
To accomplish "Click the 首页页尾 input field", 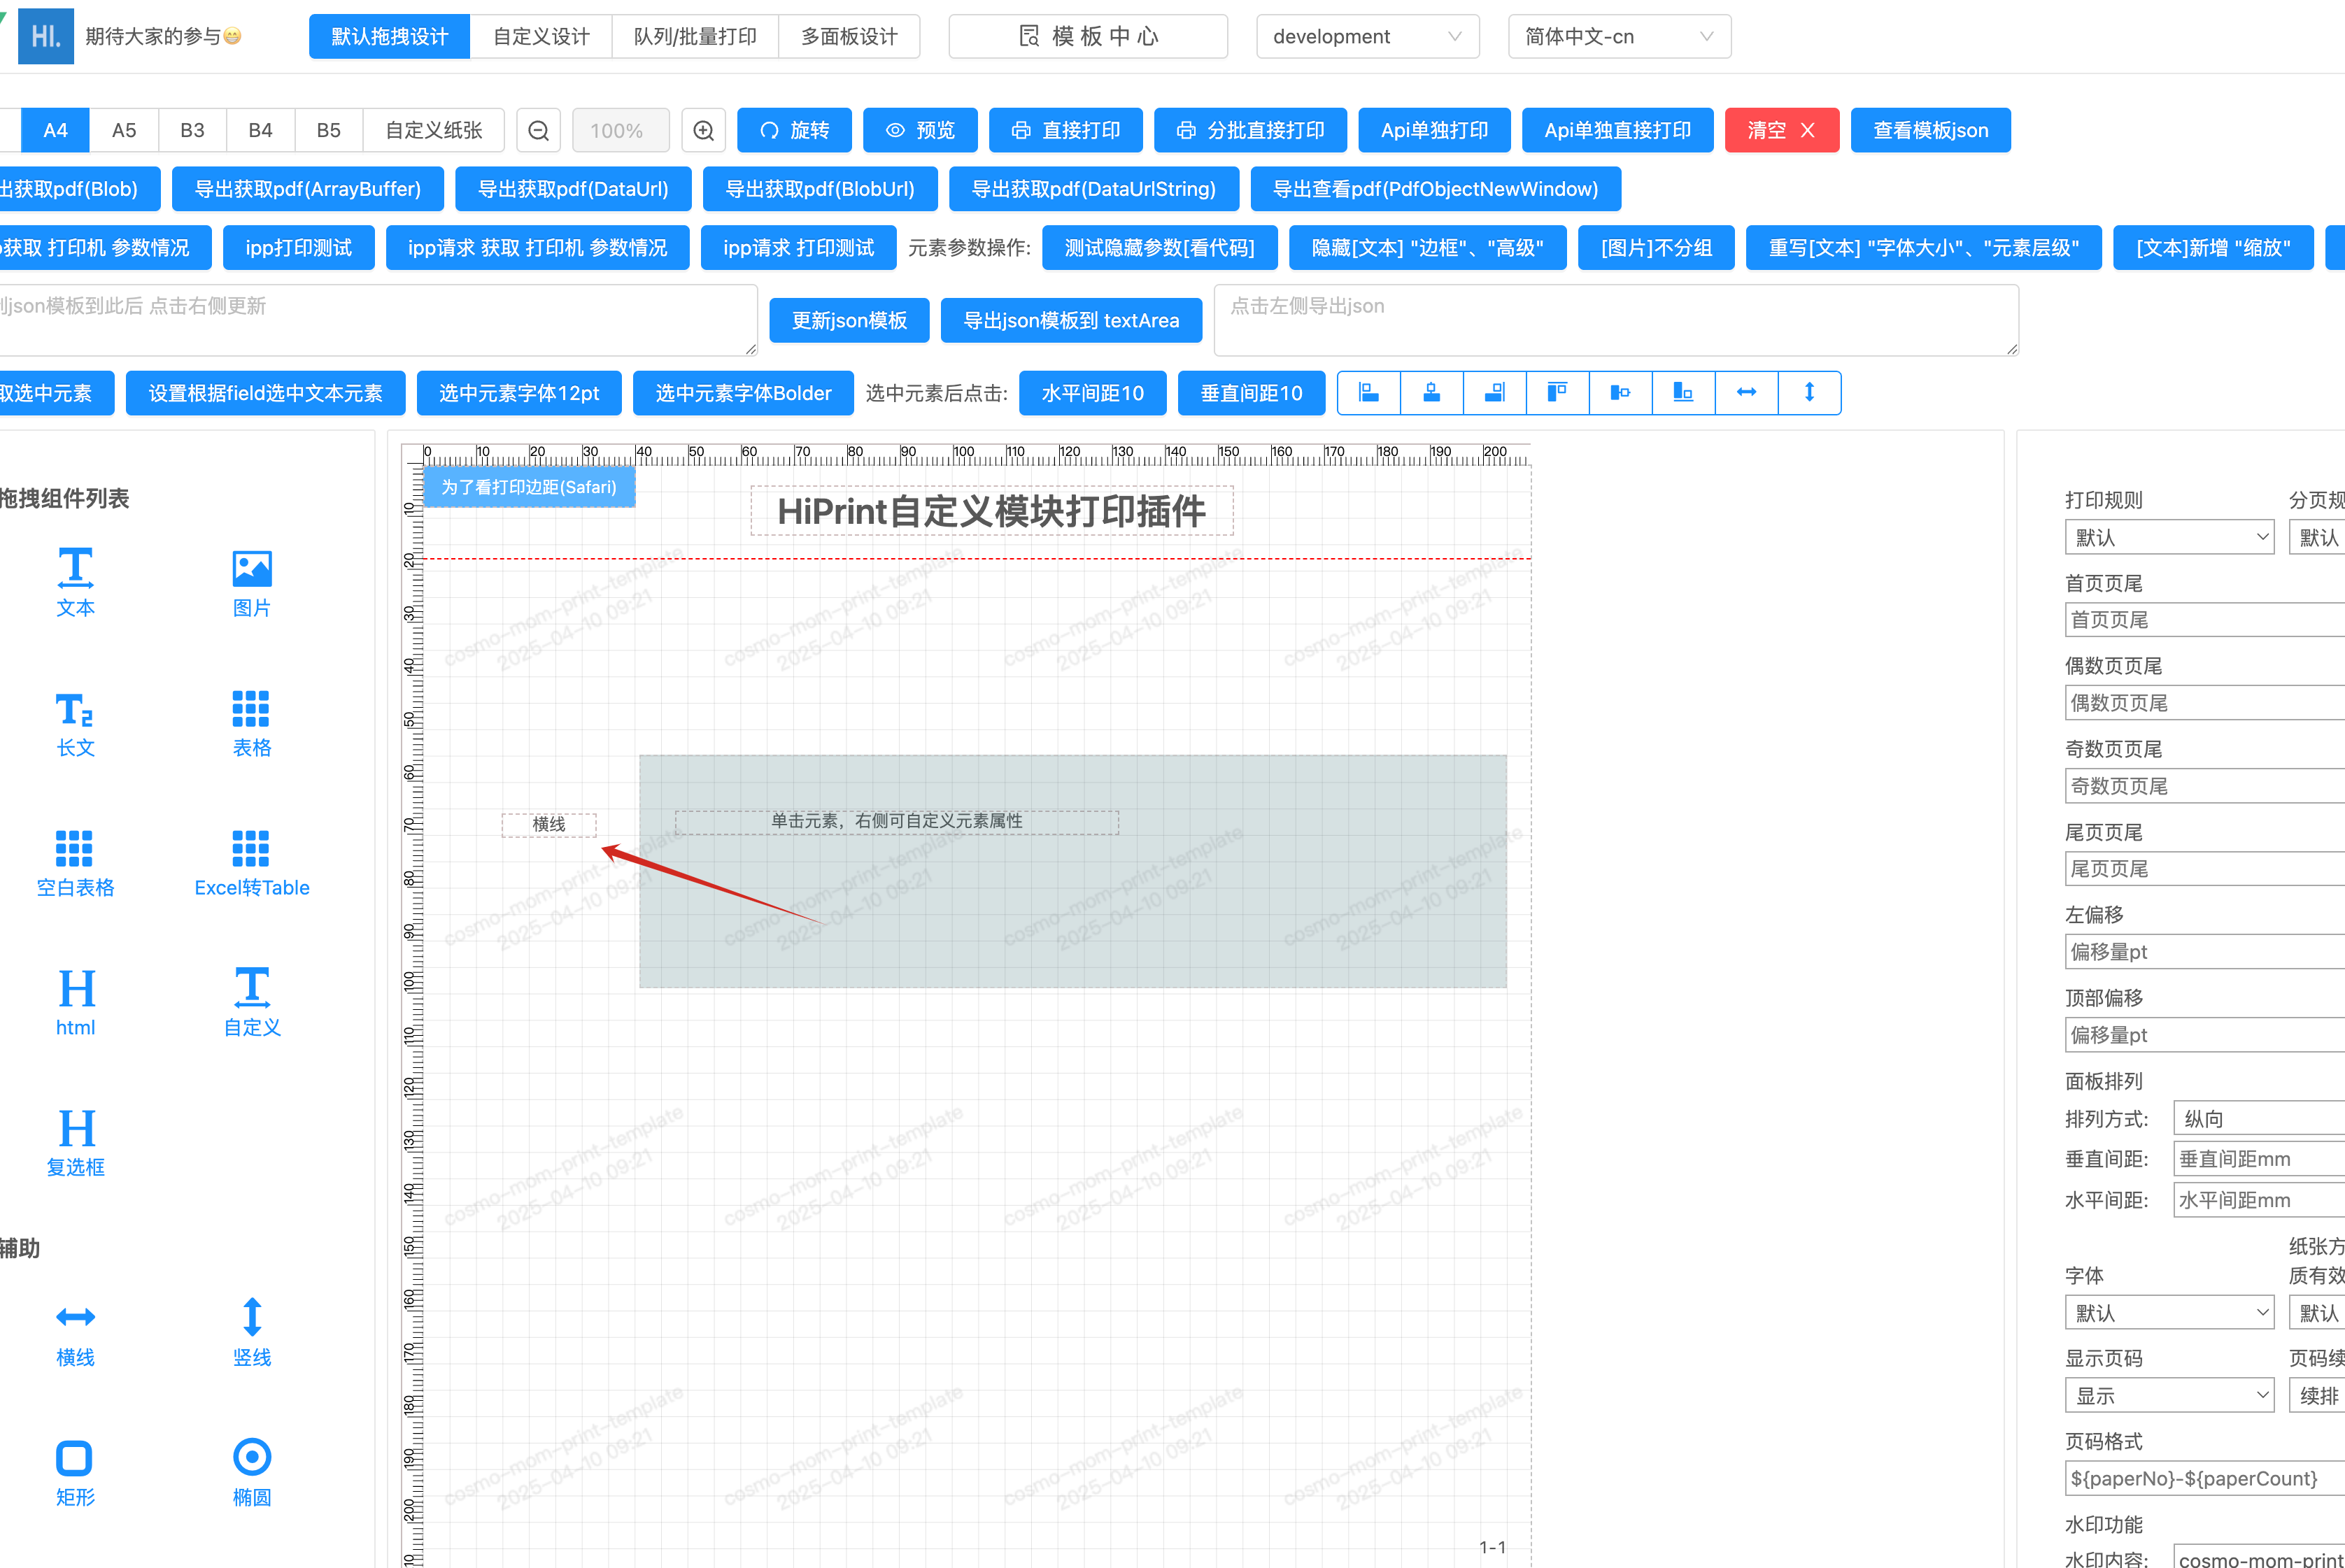I will [x=2205, y=619].
